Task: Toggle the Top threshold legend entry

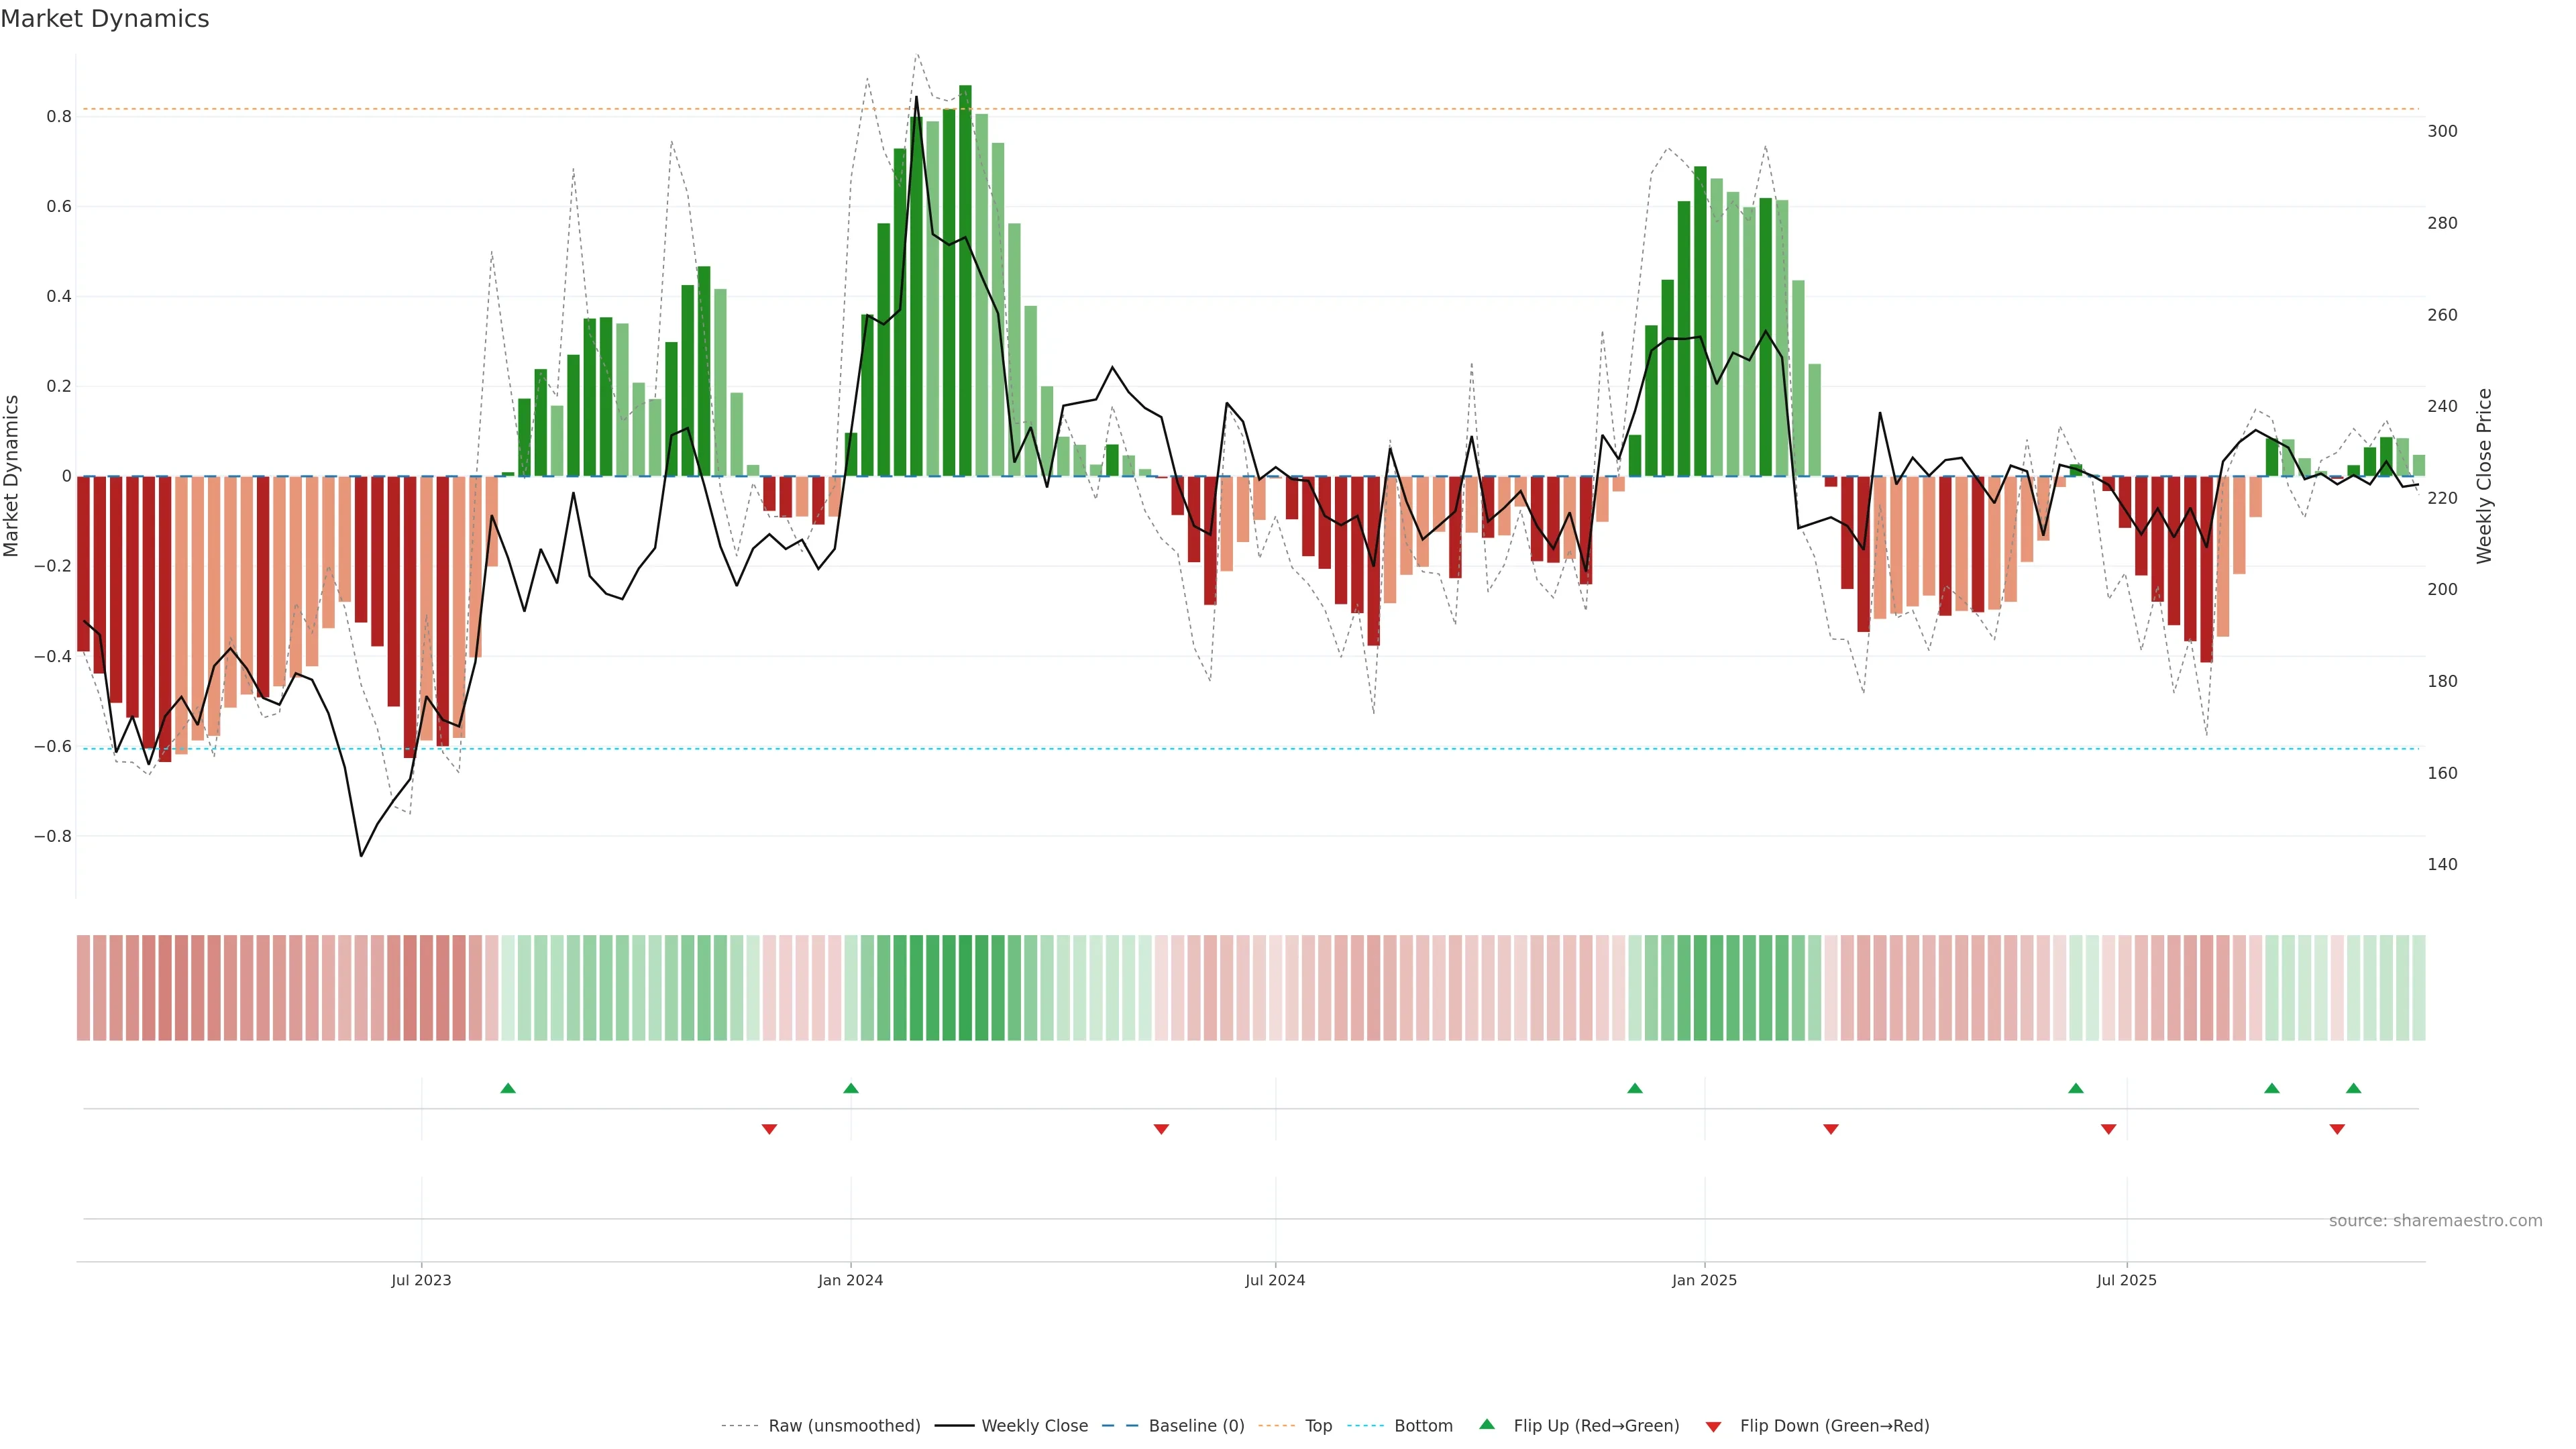Action: point(1318,1425)
